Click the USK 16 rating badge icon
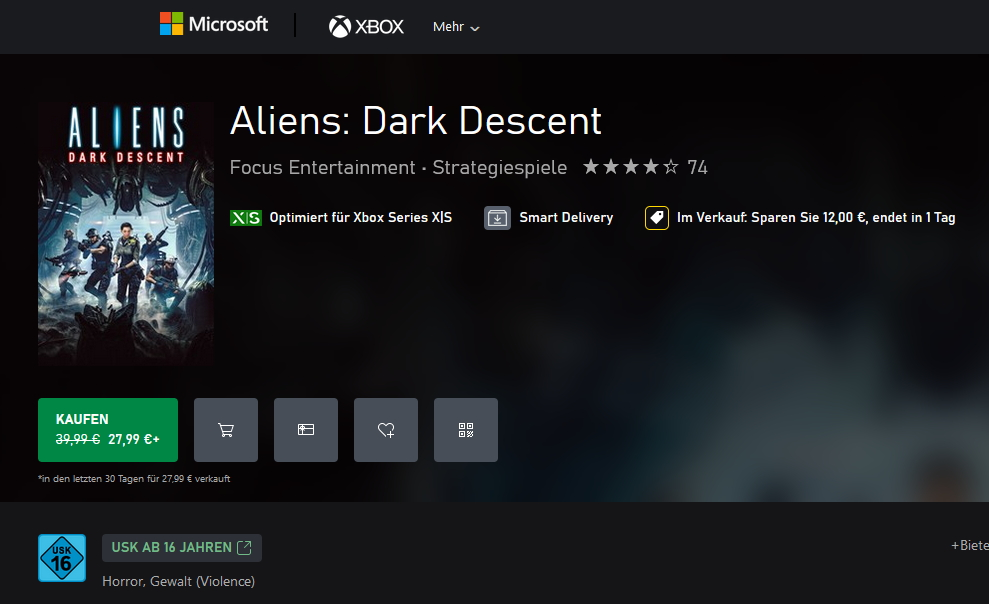 [62, 558]
